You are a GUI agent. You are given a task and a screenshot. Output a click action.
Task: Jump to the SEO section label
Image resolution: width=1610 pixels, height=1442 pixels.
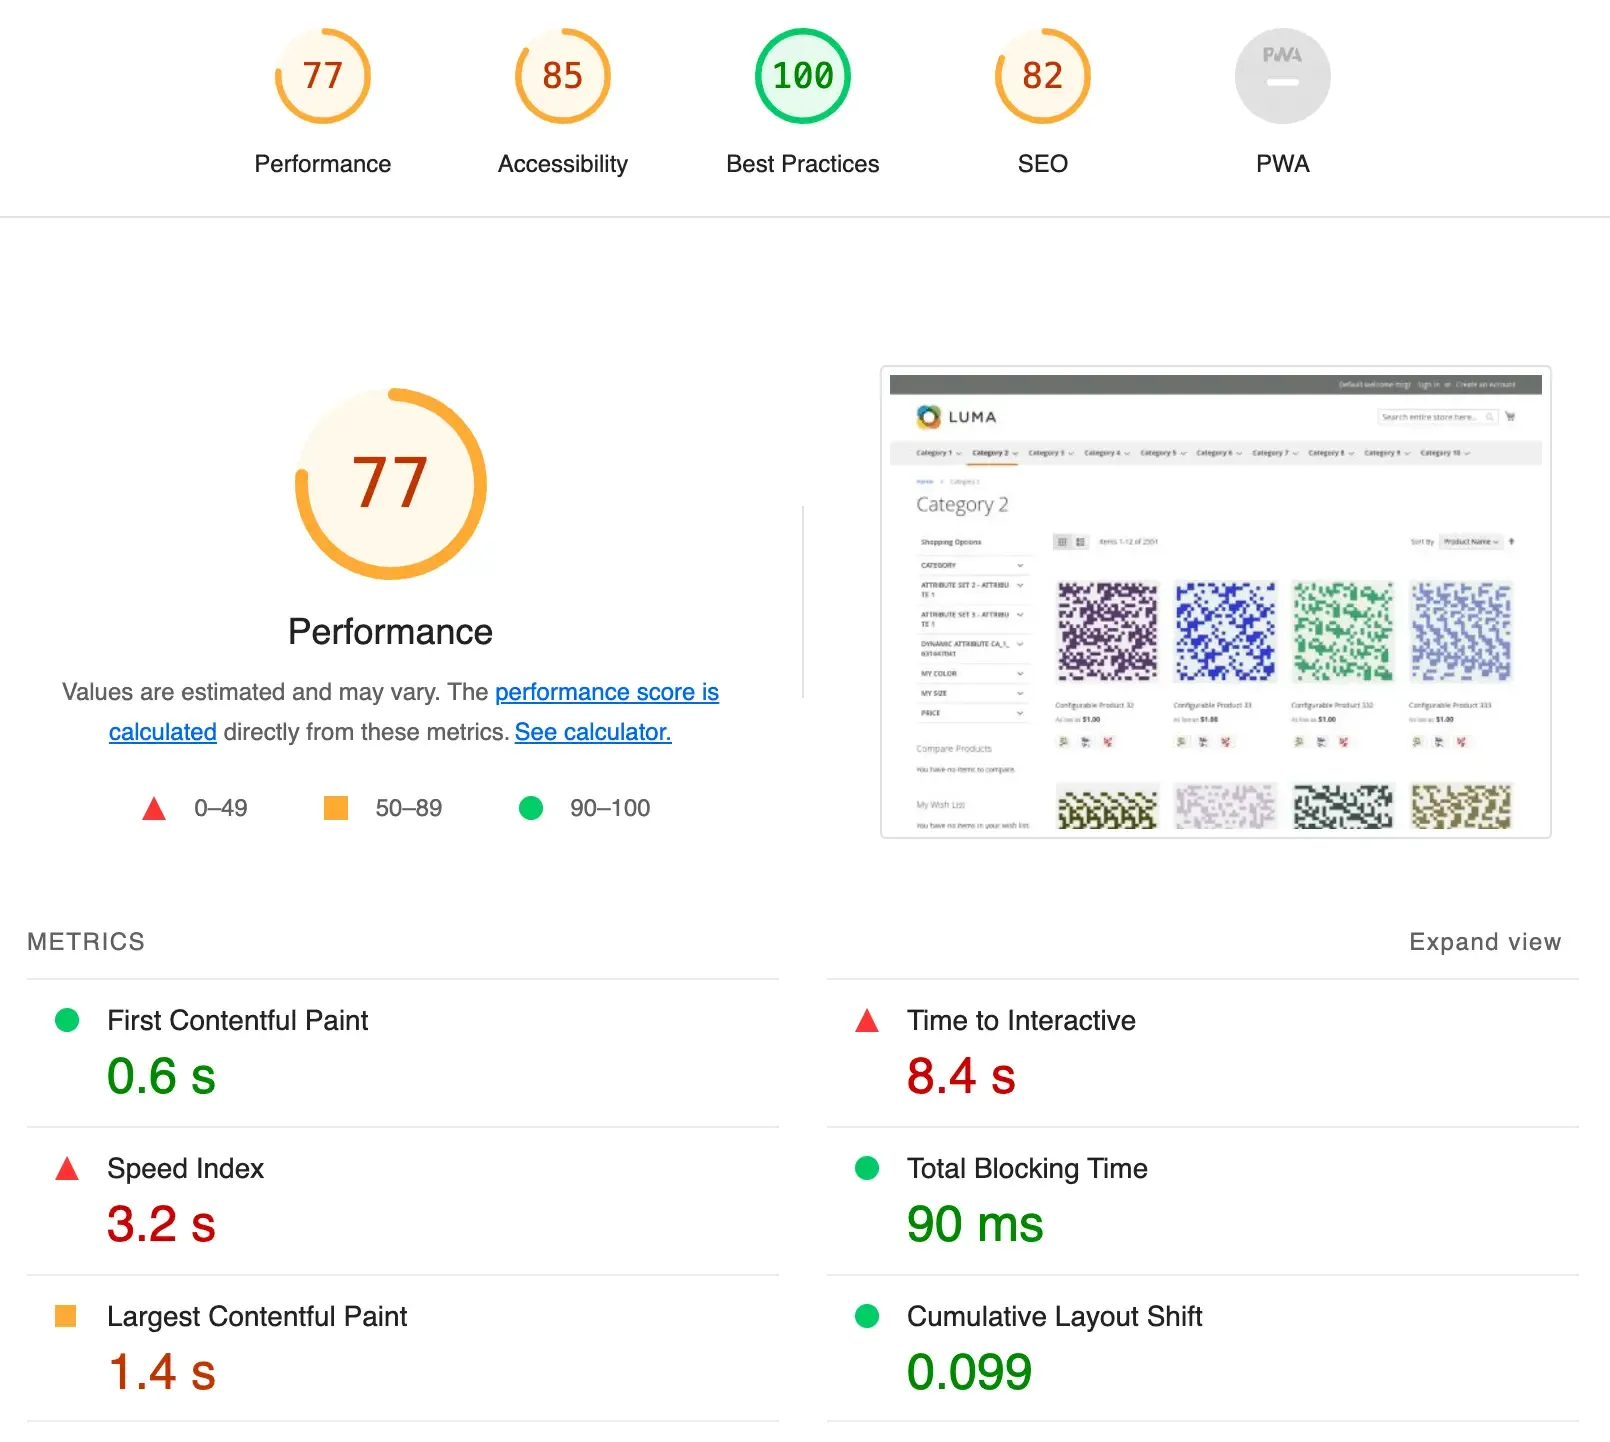[x=1042, y=164]
